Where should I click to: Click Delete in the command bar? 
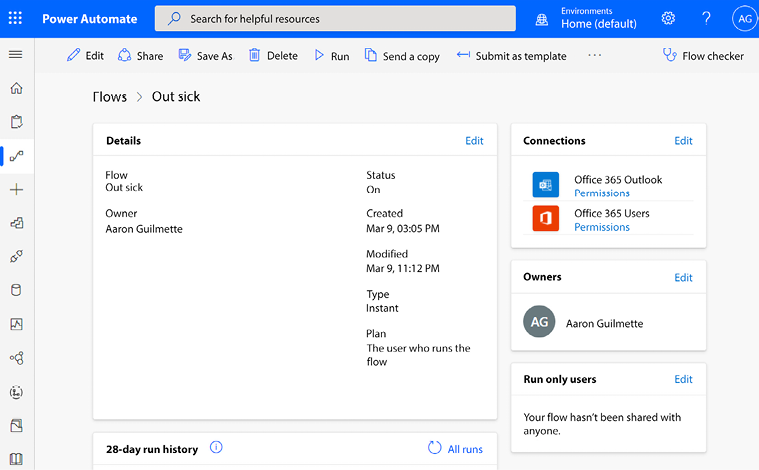click(273, 56)
